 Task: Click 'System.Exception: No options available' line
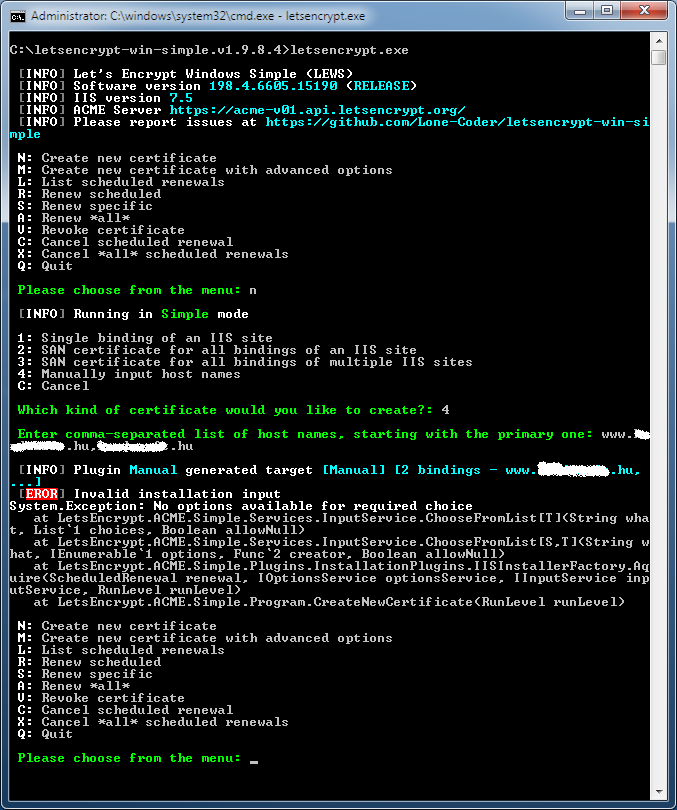click(241, 506)
